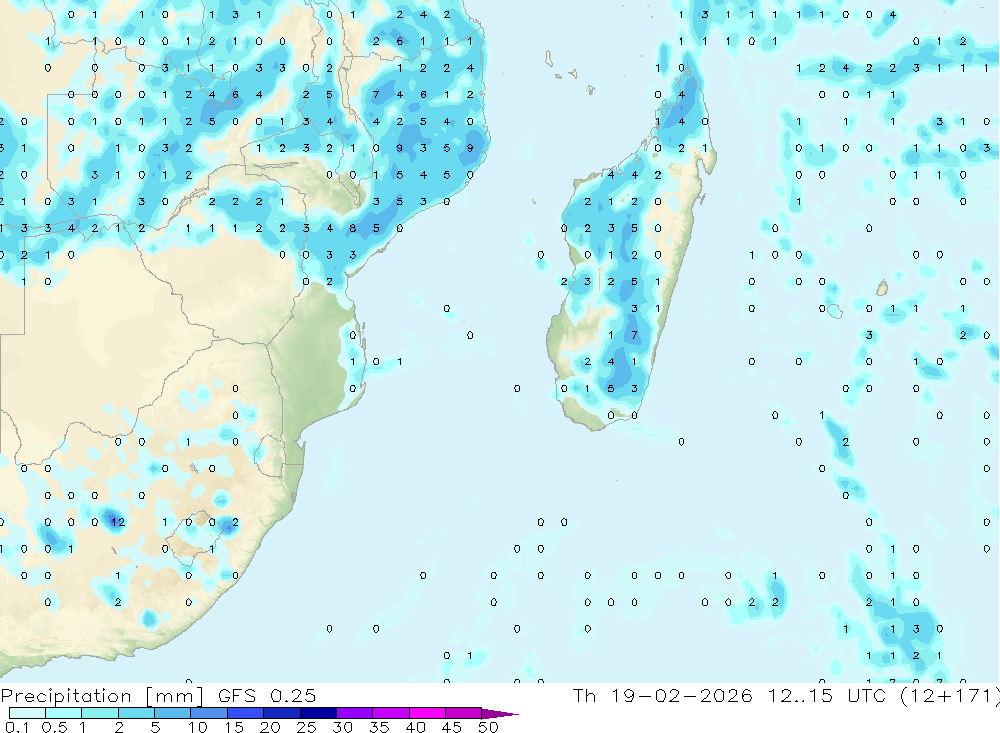
Task: Select the legend label "50"
Action: click(489, 727)
